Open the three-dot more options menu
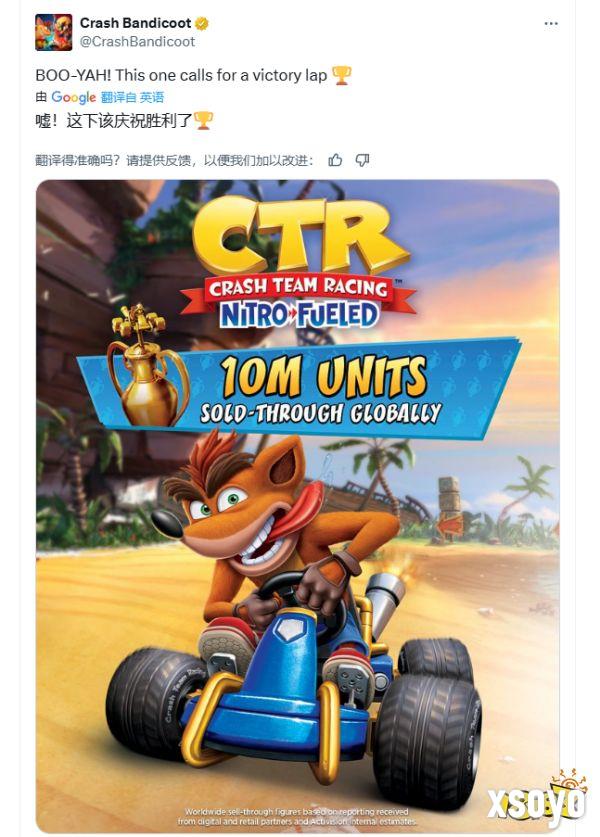Viewport: 600px width, 837px height. tap(551, 23)
